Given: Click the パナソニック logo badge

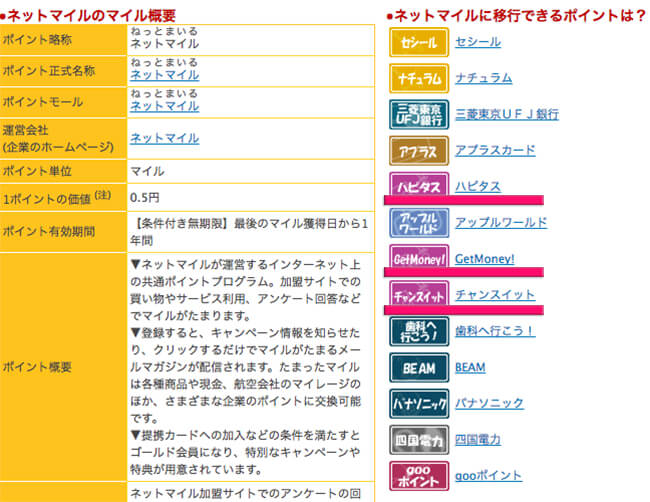Looking at the screenshot, I should (x=419, y=403).
